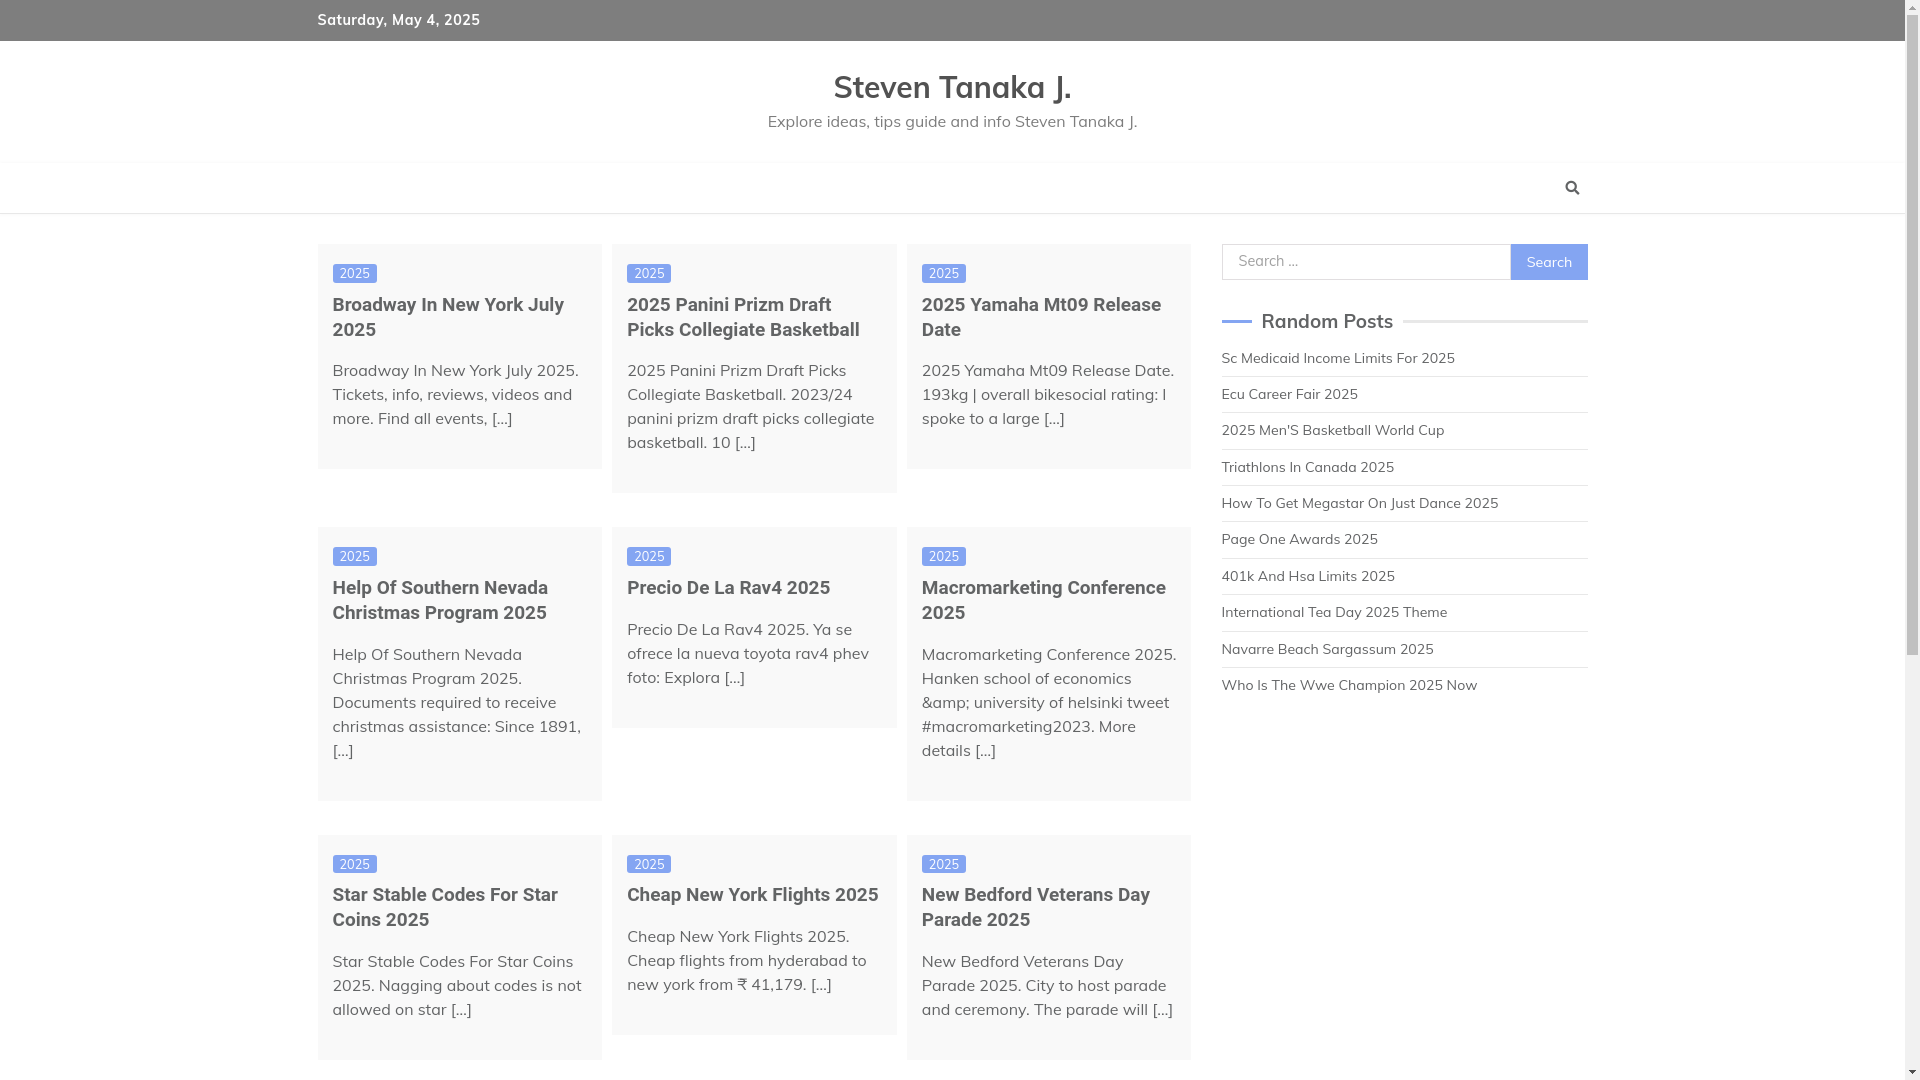The image size is (1920, 1080).
Task: Open Broadway In New York July 2025 post
Action: 448,317
